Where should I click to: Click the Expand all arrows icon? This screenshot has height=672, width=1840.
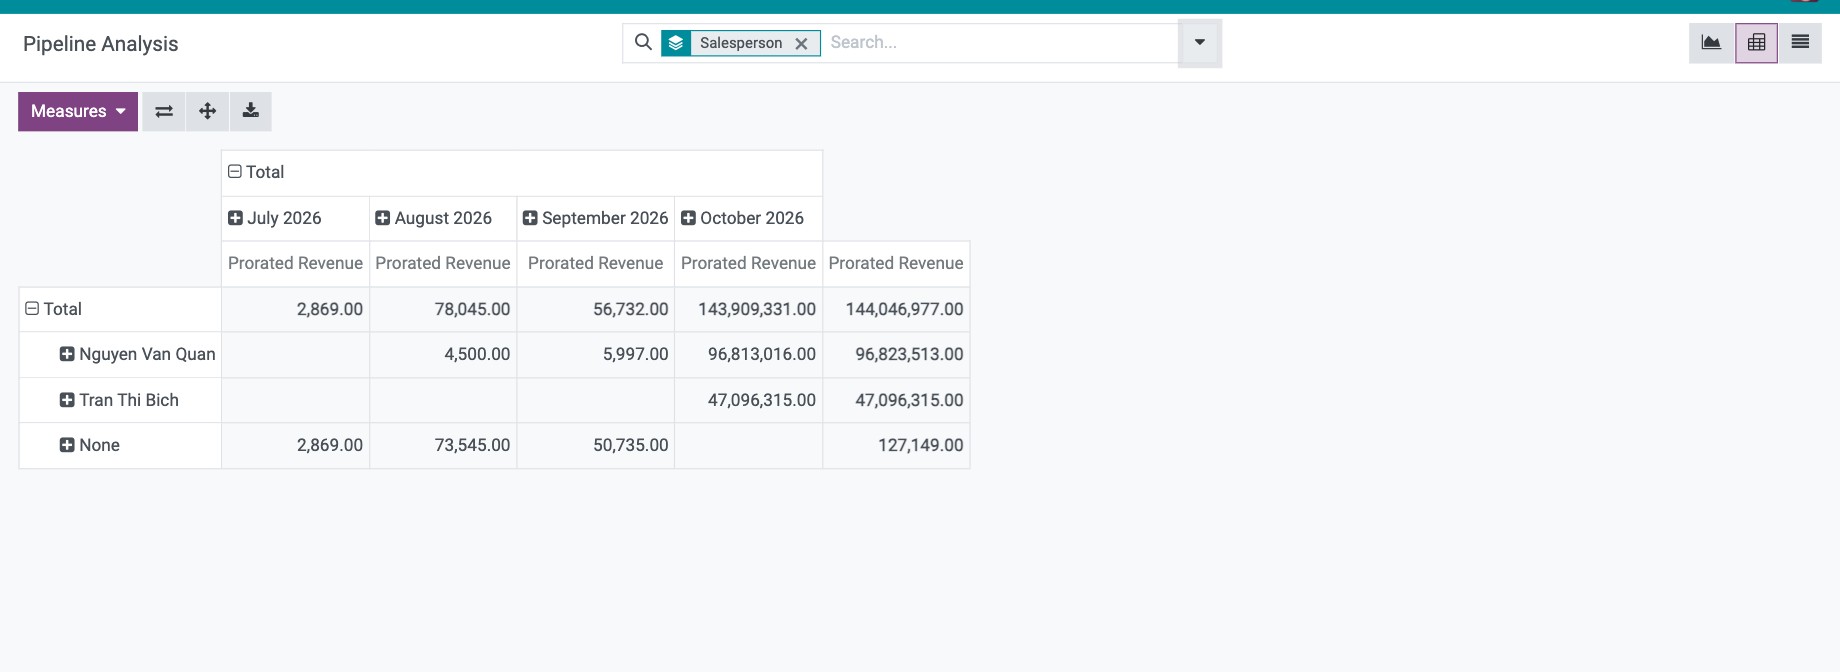point(207,111)
